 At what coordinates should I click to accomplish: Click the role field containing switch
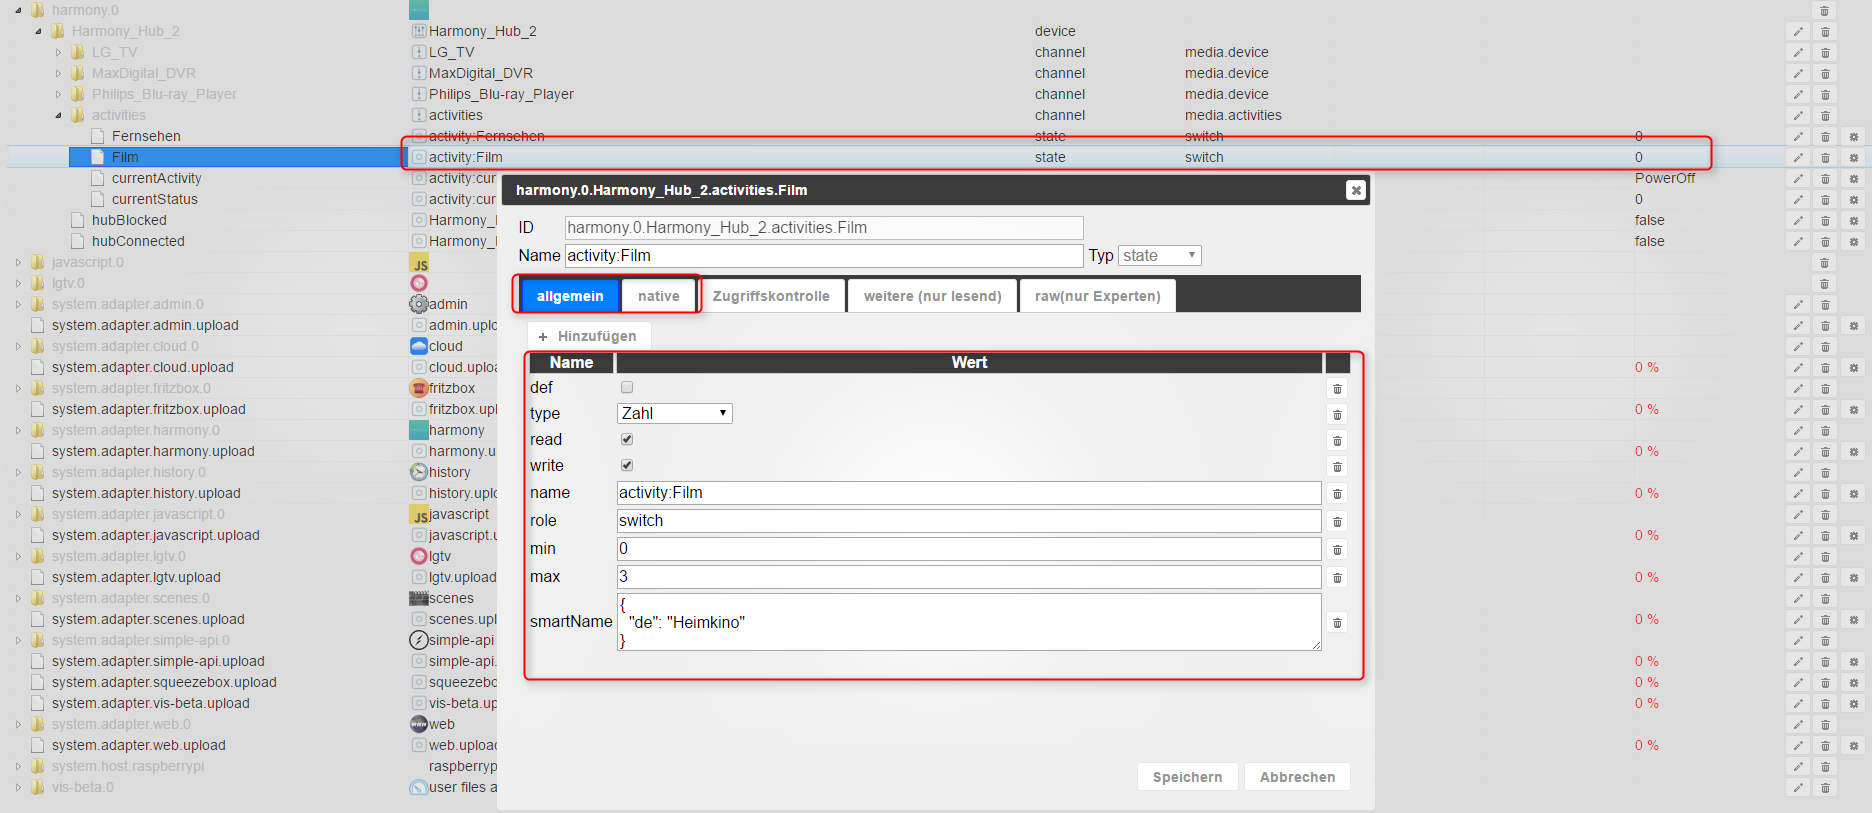pos(969,521)
